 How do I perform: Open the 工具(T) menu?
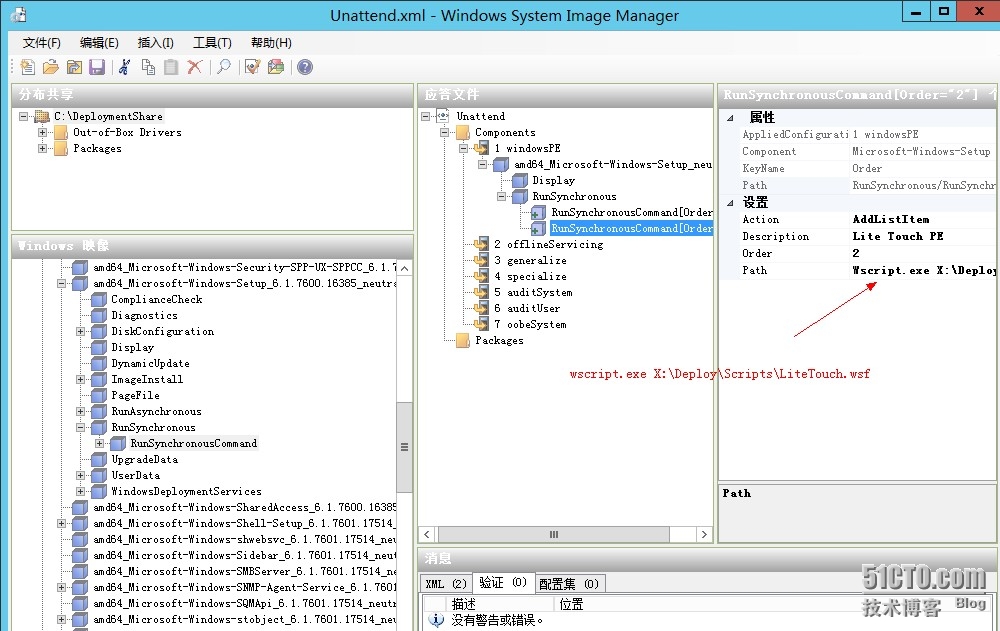point(212,43)
